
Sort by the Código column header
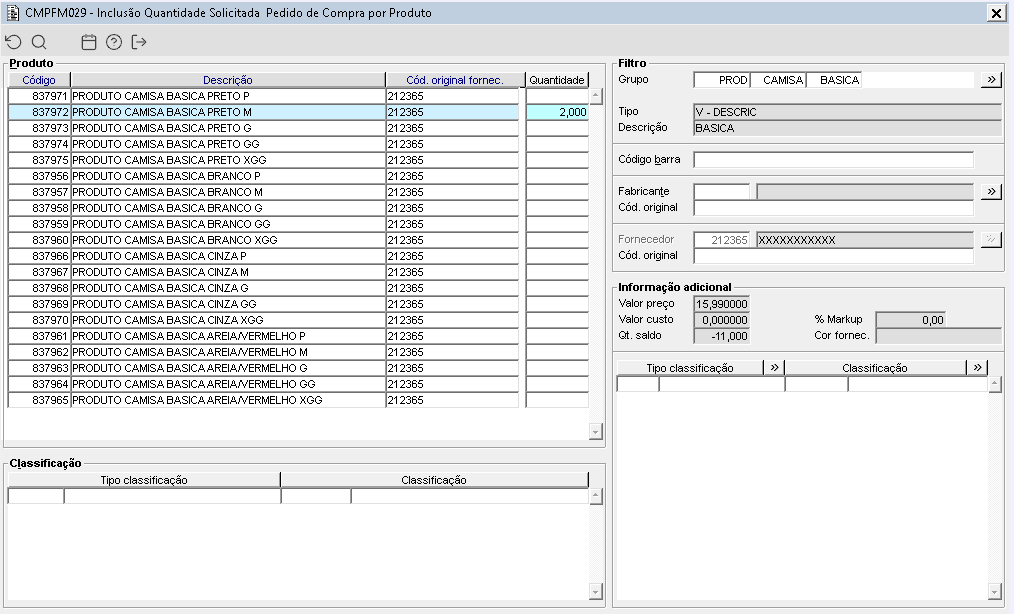click(x=39, y=80)
